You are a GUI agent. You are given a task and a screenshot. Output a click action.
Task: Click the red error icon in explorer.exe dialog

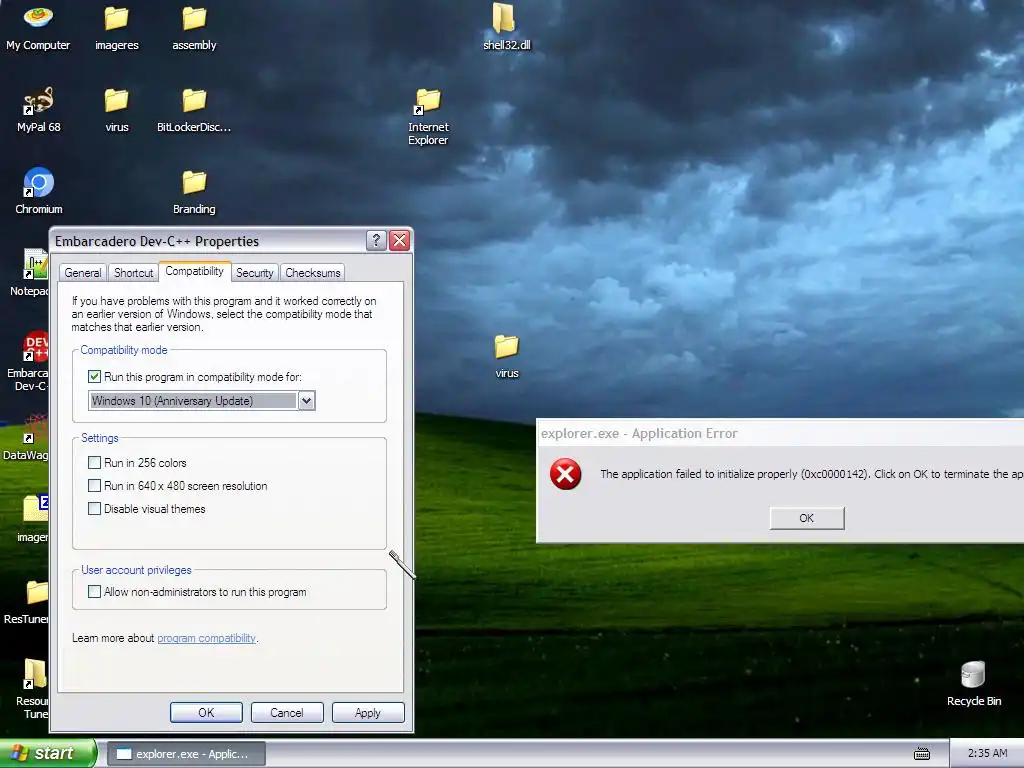click(x=566, y=474)
